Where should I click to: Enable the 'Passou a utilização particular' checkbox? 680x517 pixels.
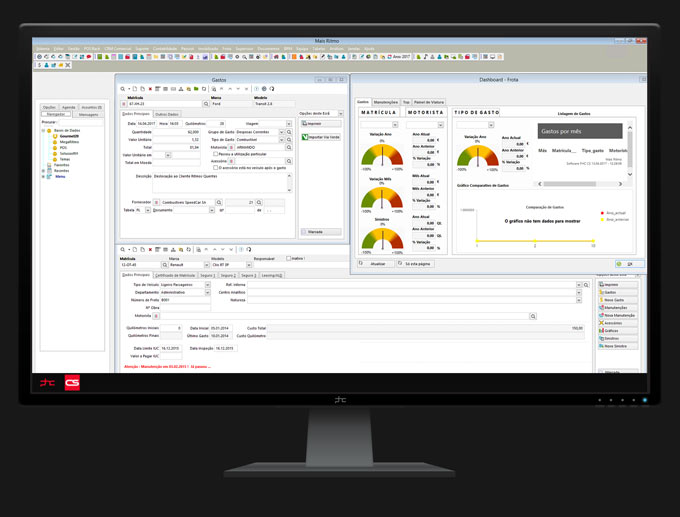click(x=216, y=154)
